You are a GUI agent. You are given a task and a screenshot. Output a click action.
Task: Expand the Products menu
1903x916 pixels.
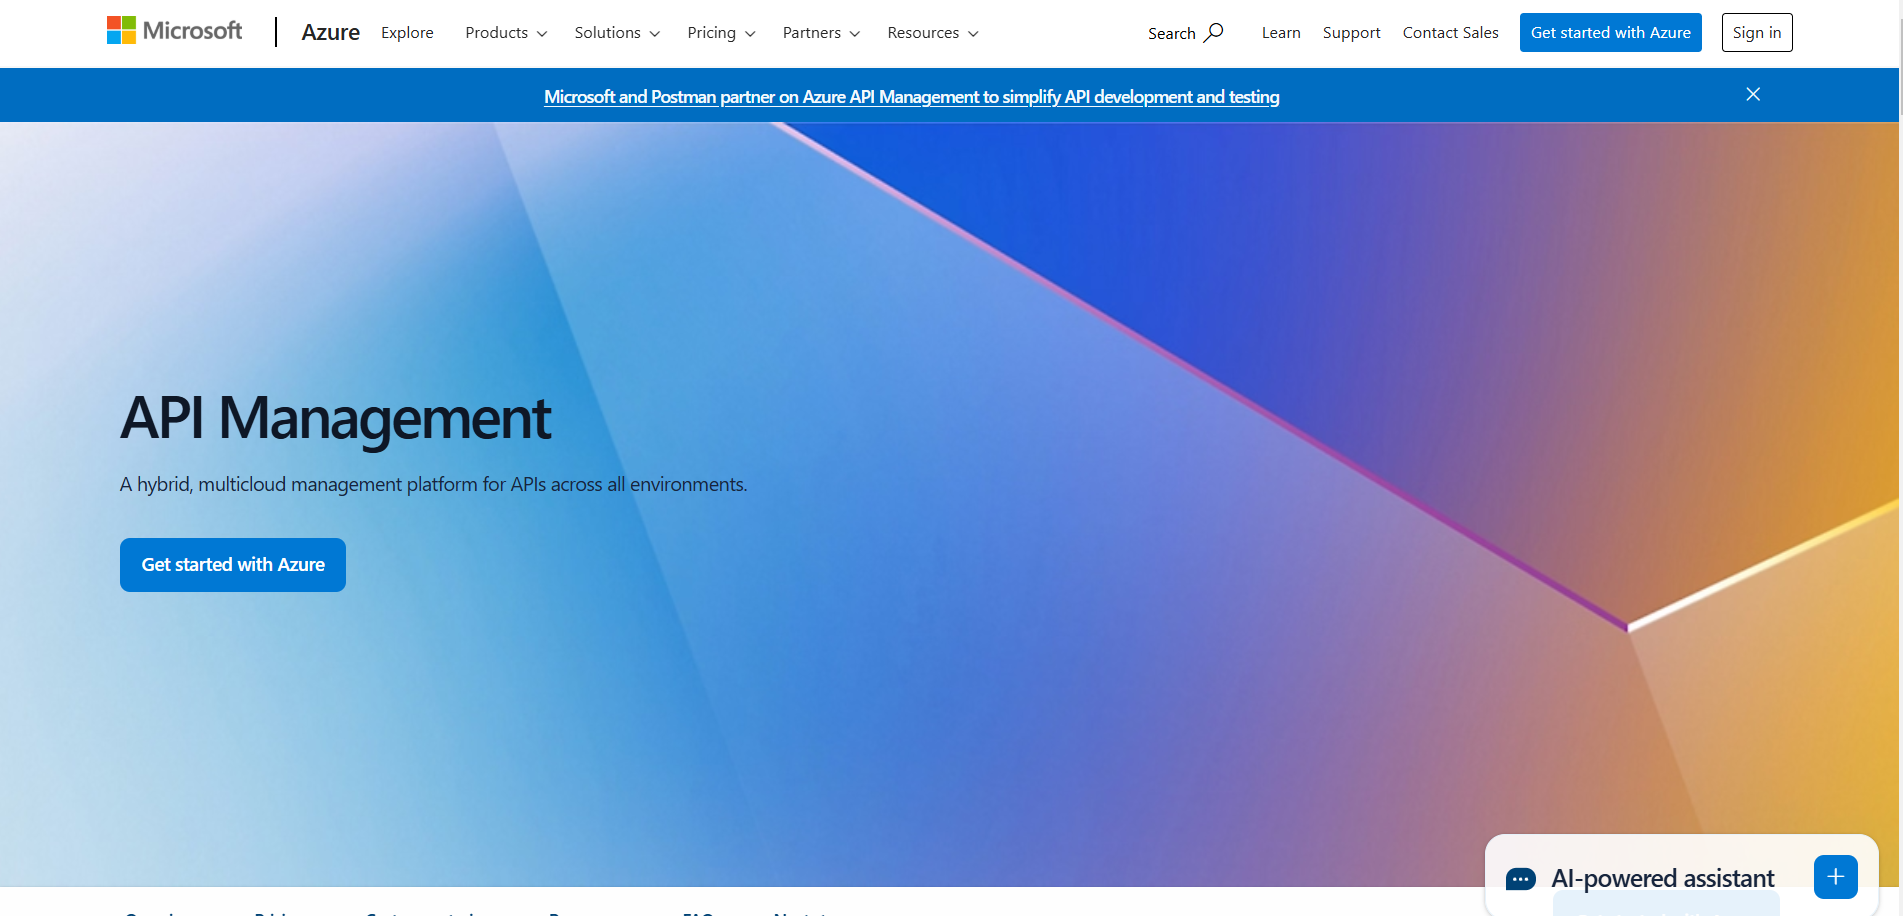click(x=506, y=33)
